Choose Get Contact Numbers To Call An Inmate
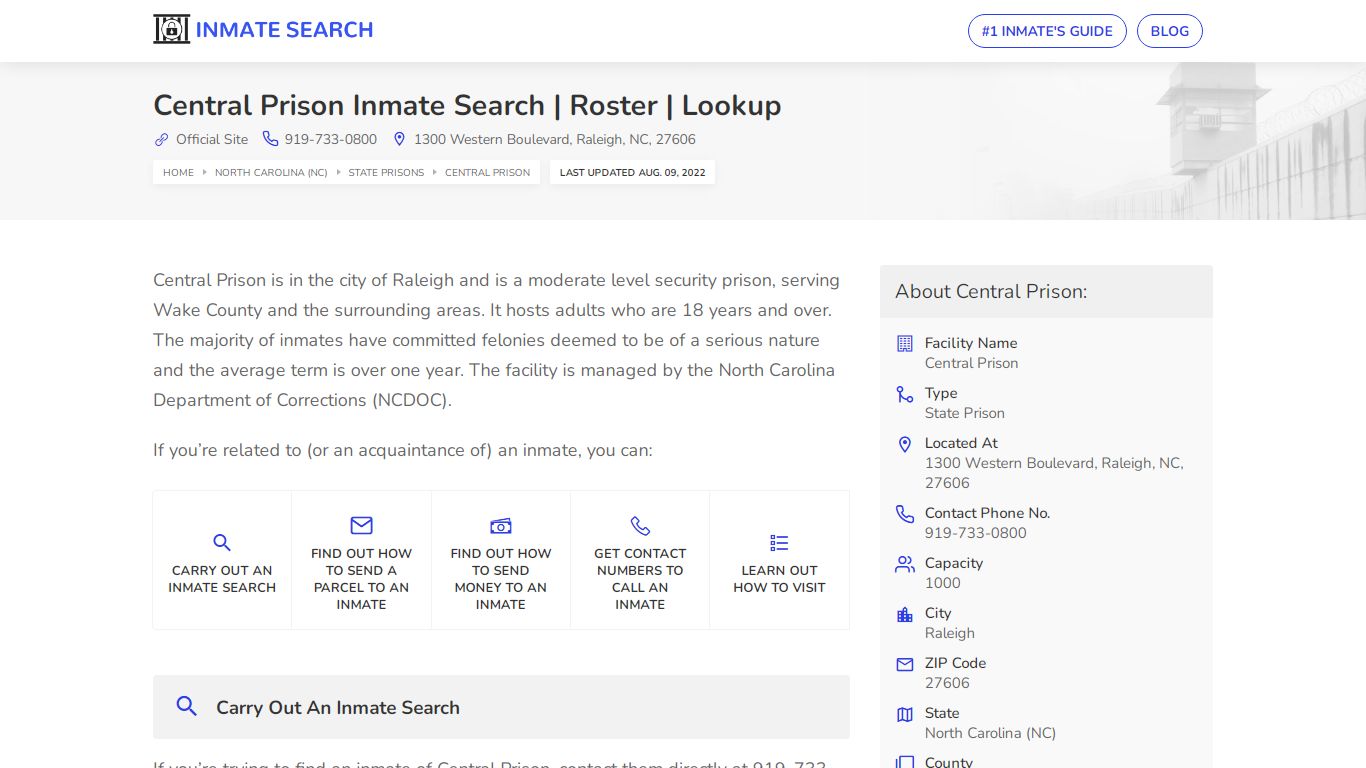The height and width of the screenshot is (768, 1366). click(x=640, y=560)
